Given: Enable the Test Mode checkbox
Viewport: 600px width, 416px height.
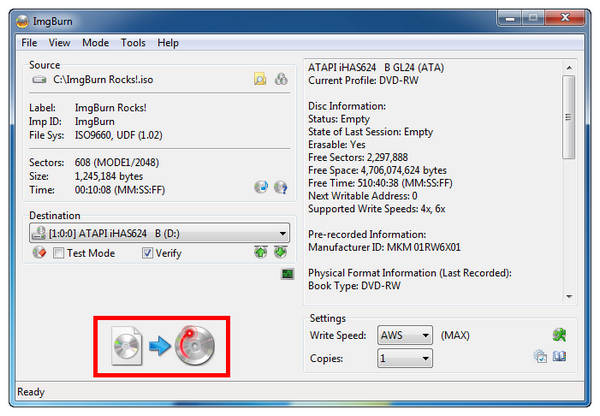Looking at the screenshot, I should tap(59, 253).
